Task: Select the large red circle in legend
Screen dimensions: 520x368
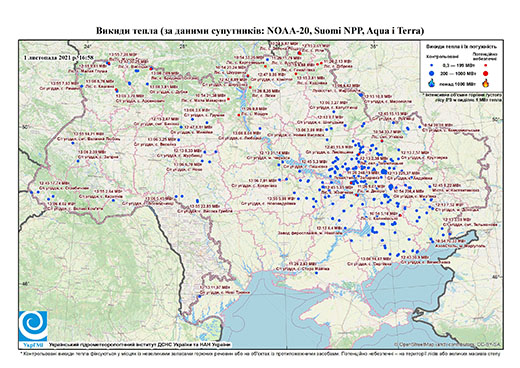Action: tap(485, 73)
